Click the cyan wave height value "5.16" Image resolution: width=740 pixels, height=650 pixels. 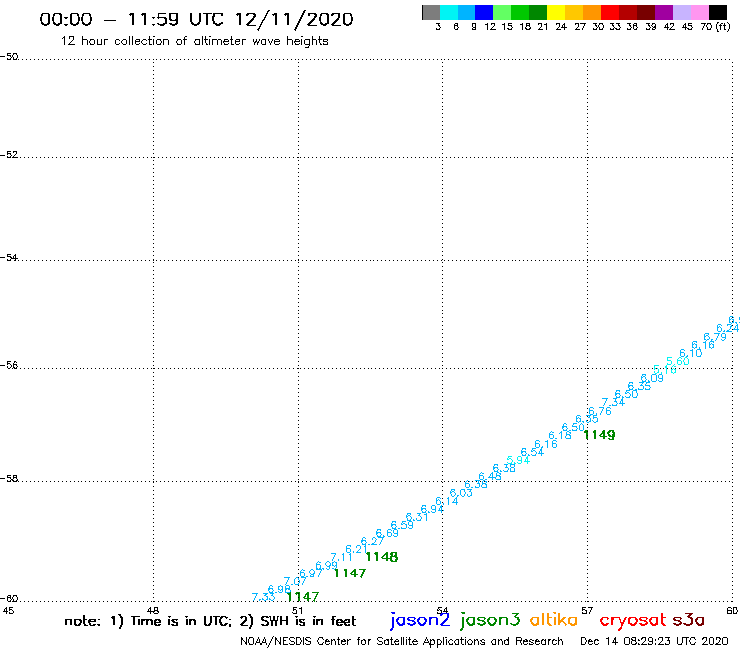coord(665,370)
